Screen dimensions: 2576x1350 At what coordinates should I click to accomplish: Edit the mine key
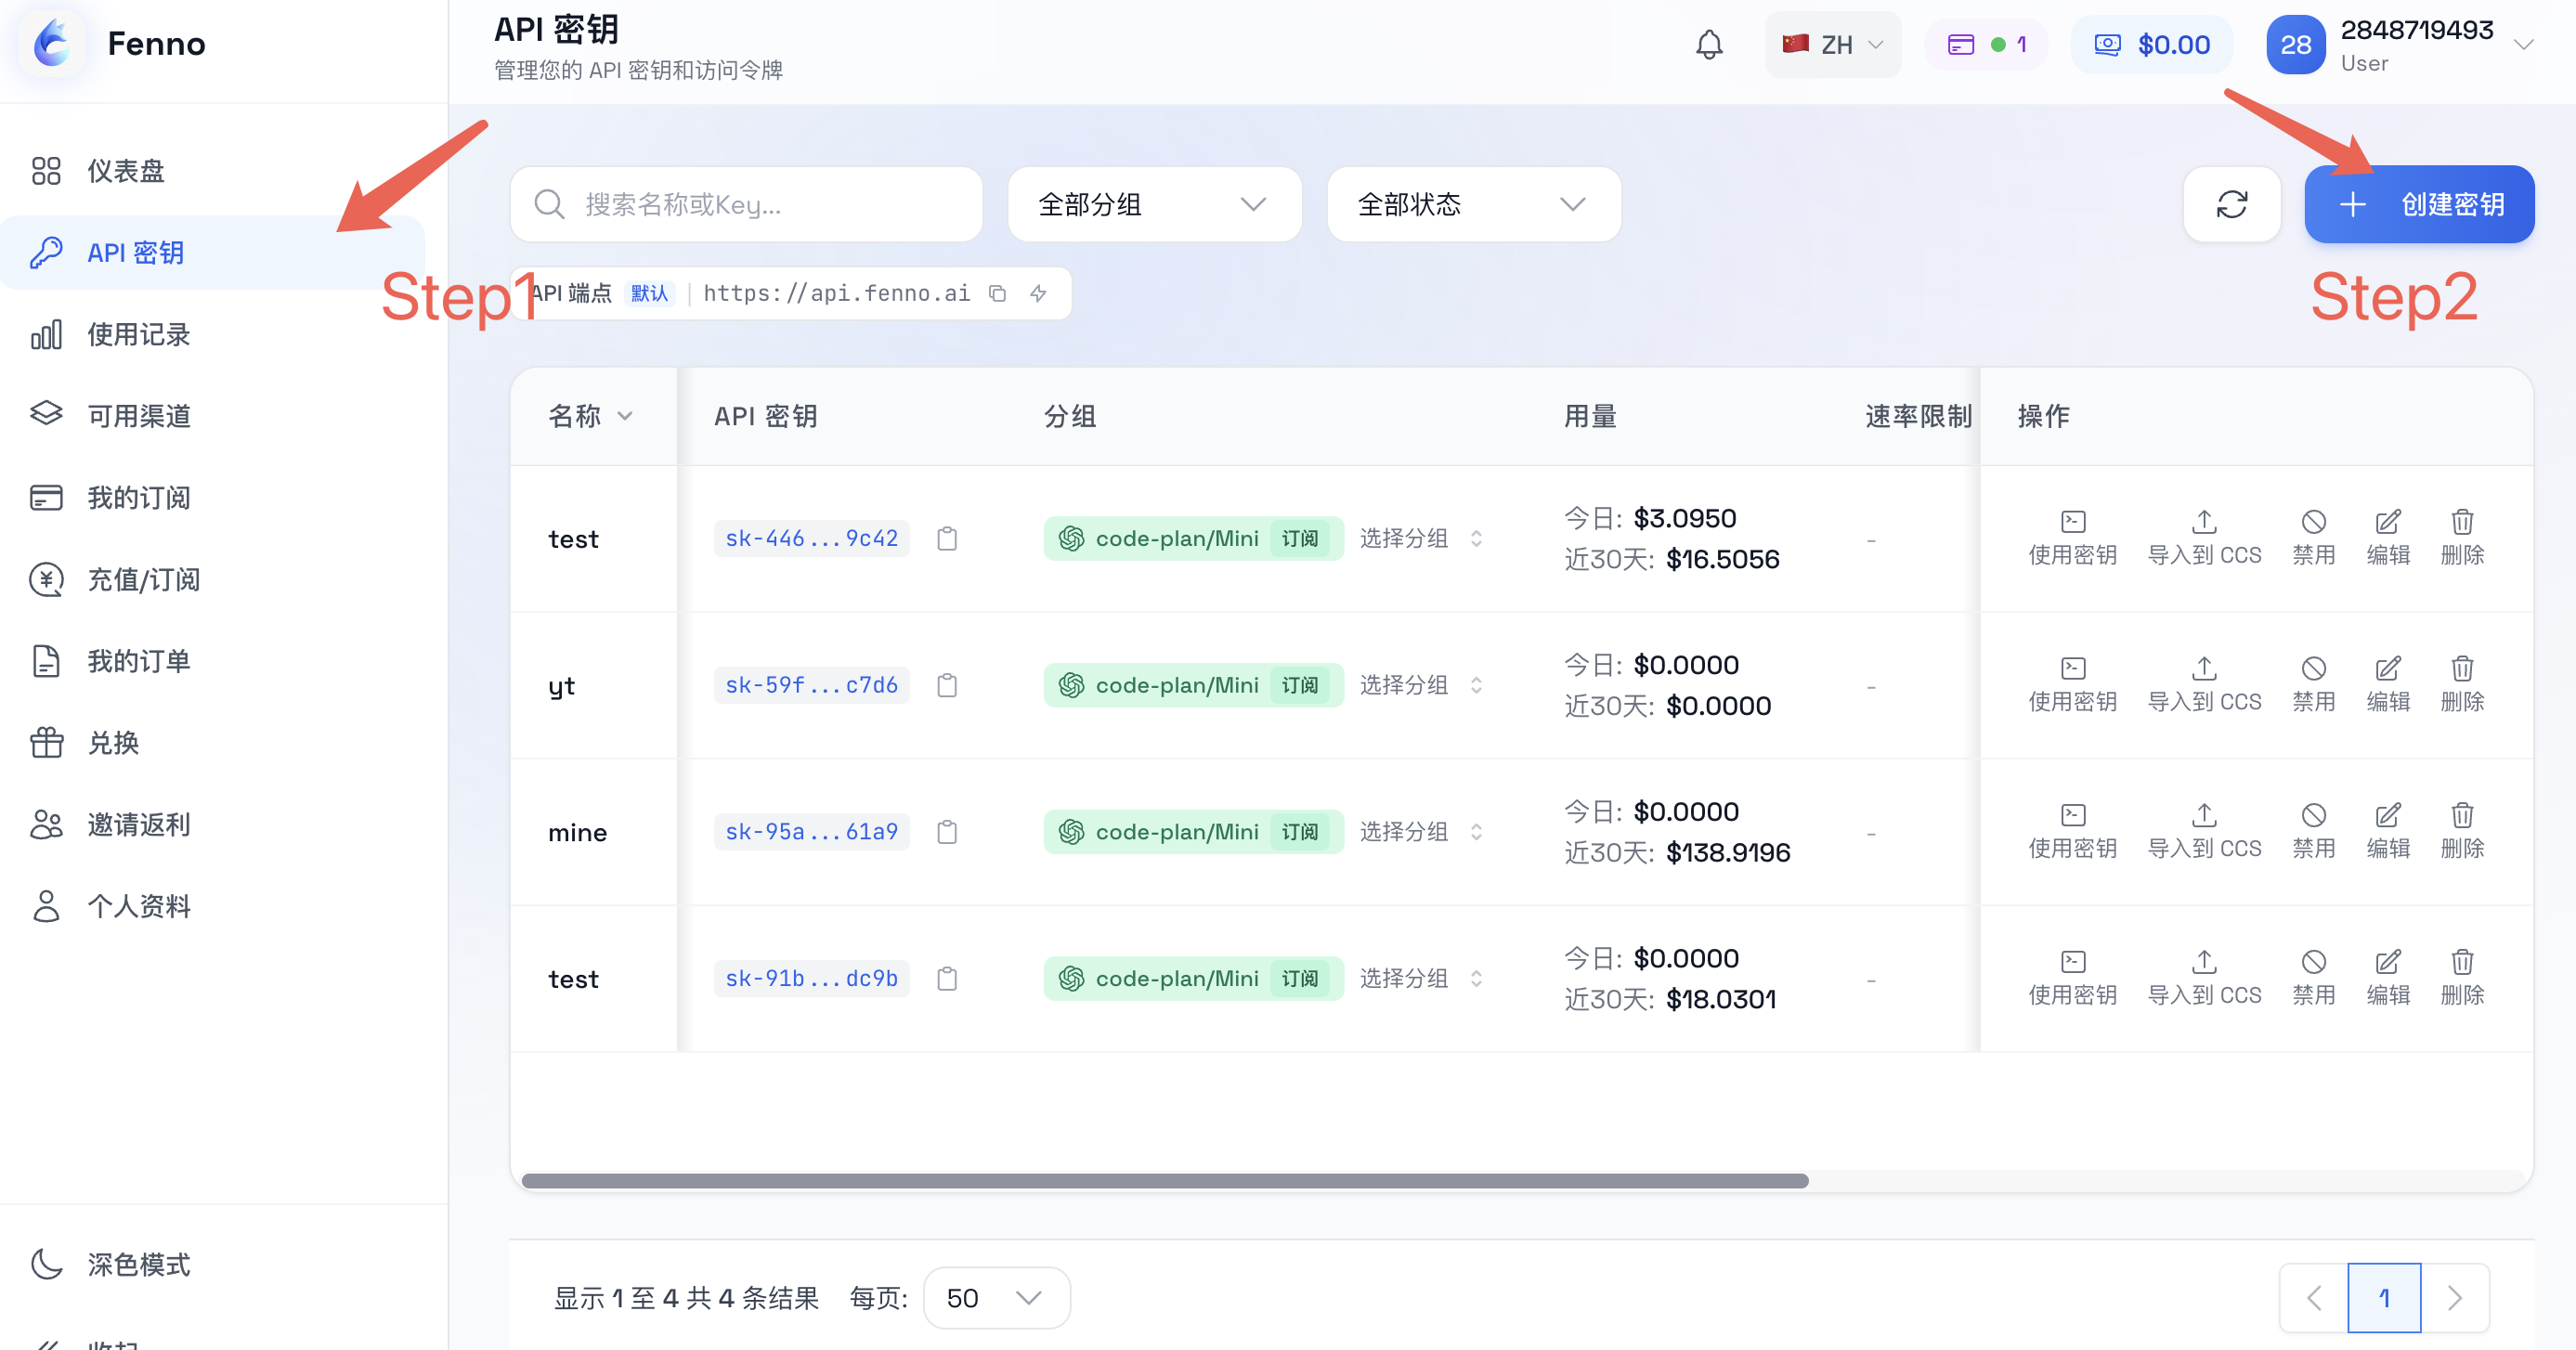[x=2388, y=832]
